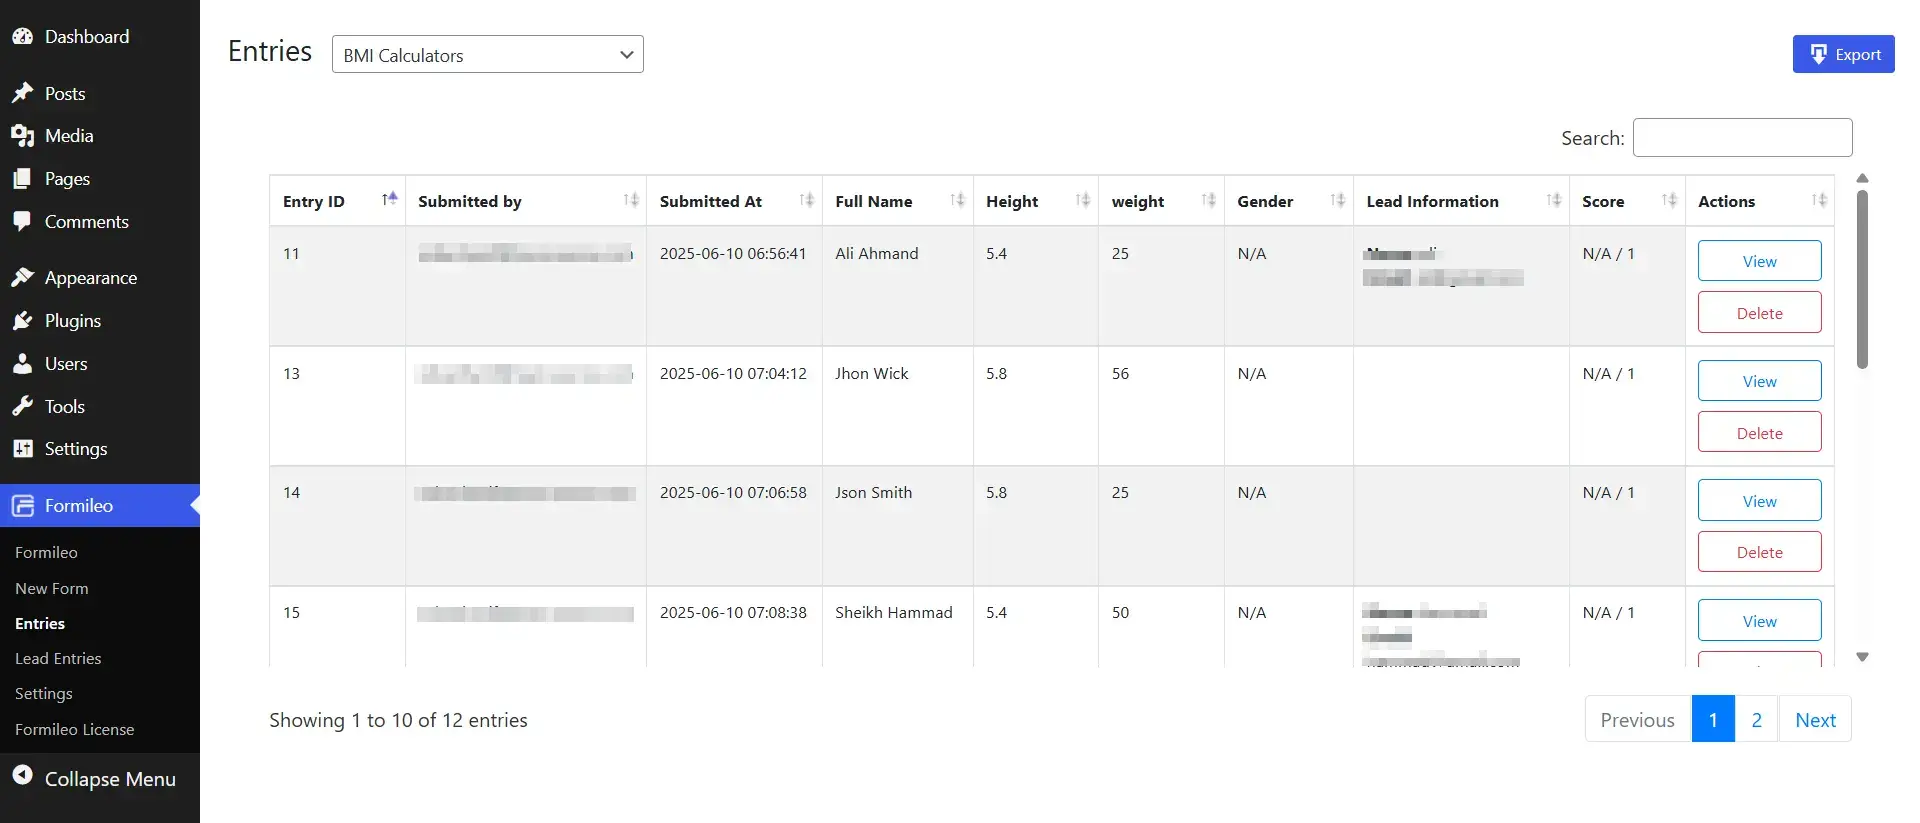The width and height of the screenshot is (1920, 823).
Task: Open Media via its sidebar icon
Action: pos(22,136)
